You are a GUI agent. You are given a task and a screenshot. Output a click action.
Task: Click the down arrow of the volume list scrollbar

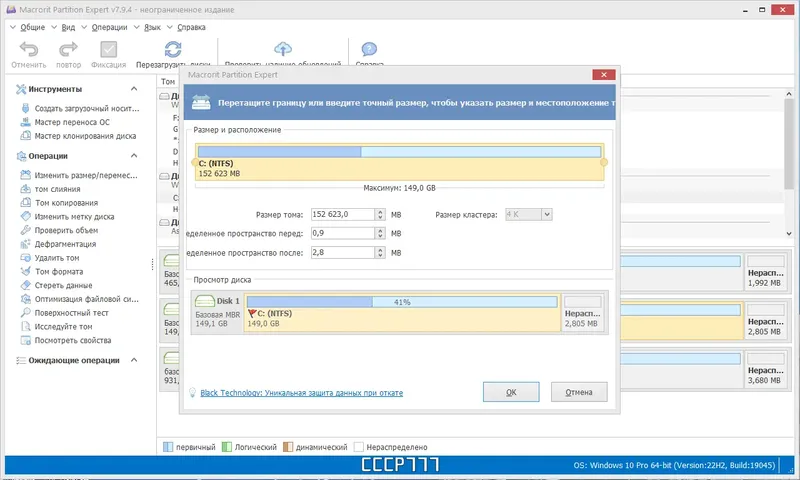tap(789, 233)
